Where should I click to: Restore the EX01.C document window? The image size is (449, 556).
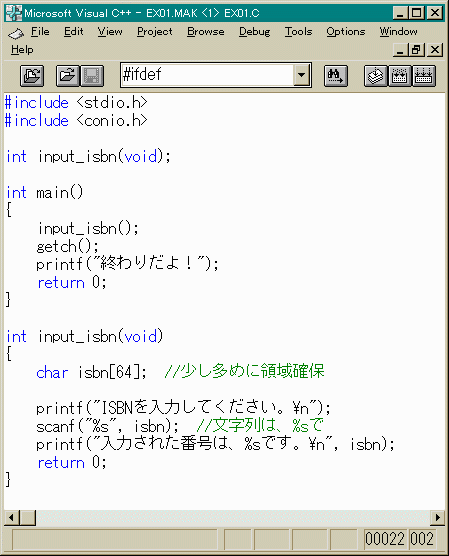[x=417, y=50]
